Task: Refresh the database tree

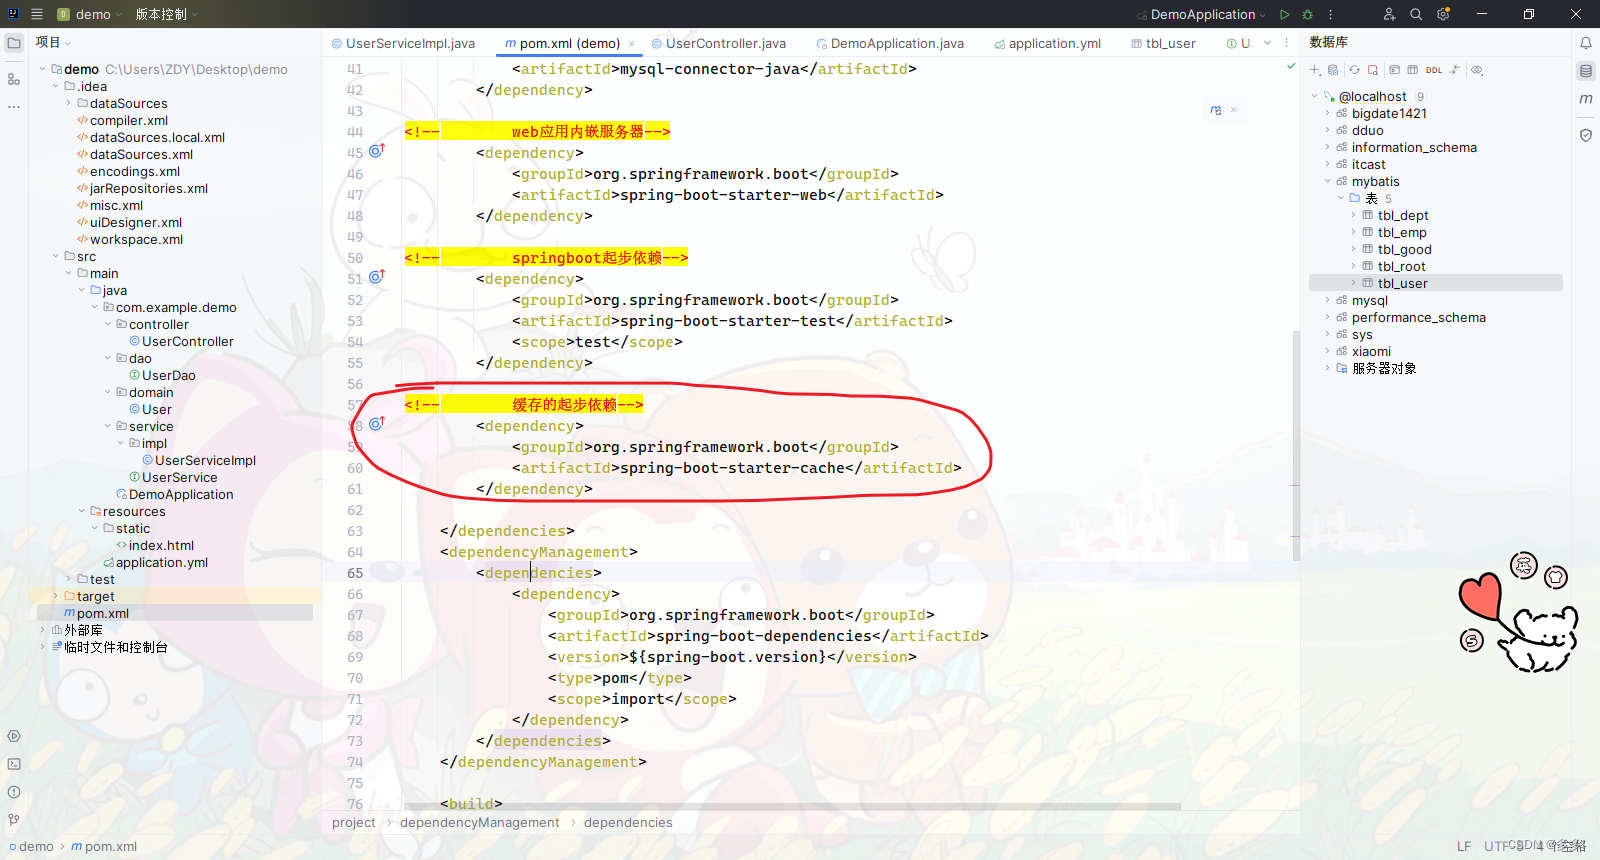Action: tap(1354, 70)
